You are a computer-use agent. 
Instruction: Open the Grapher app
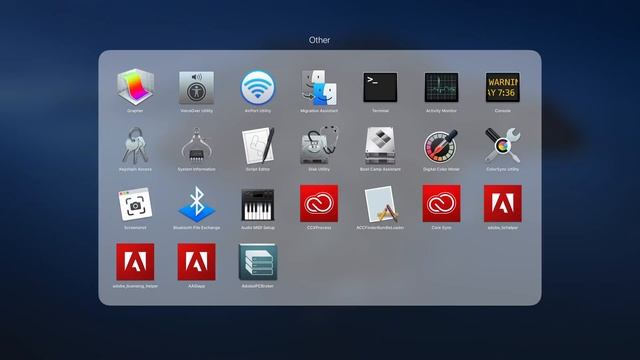tap(135, 87)
